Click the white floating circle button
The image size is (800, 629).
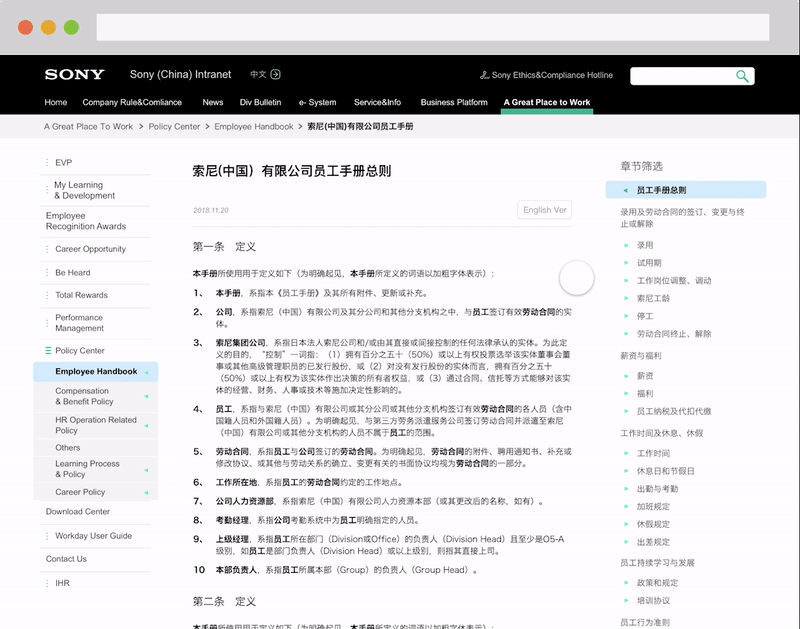click(576, 278)
